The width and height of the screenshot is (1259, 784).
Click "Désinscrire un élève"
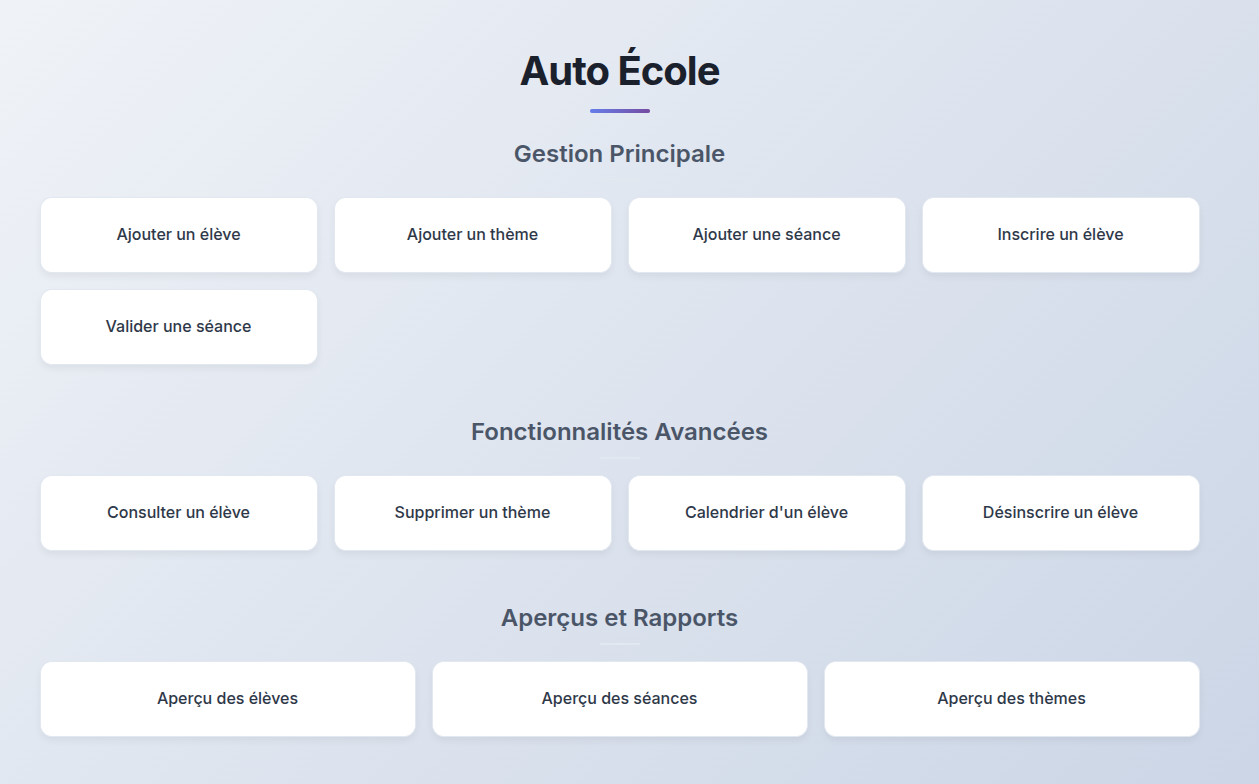tap(1060, 512)
